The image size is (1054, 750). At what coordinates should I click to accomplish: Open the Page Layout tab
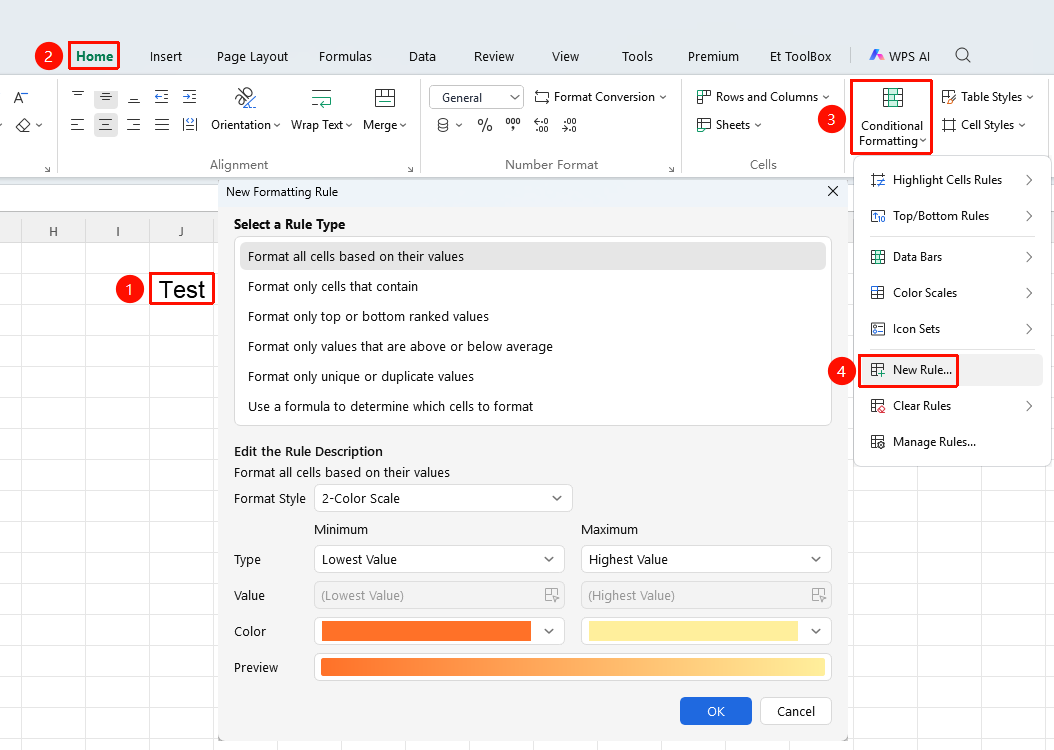pos(252,56)
